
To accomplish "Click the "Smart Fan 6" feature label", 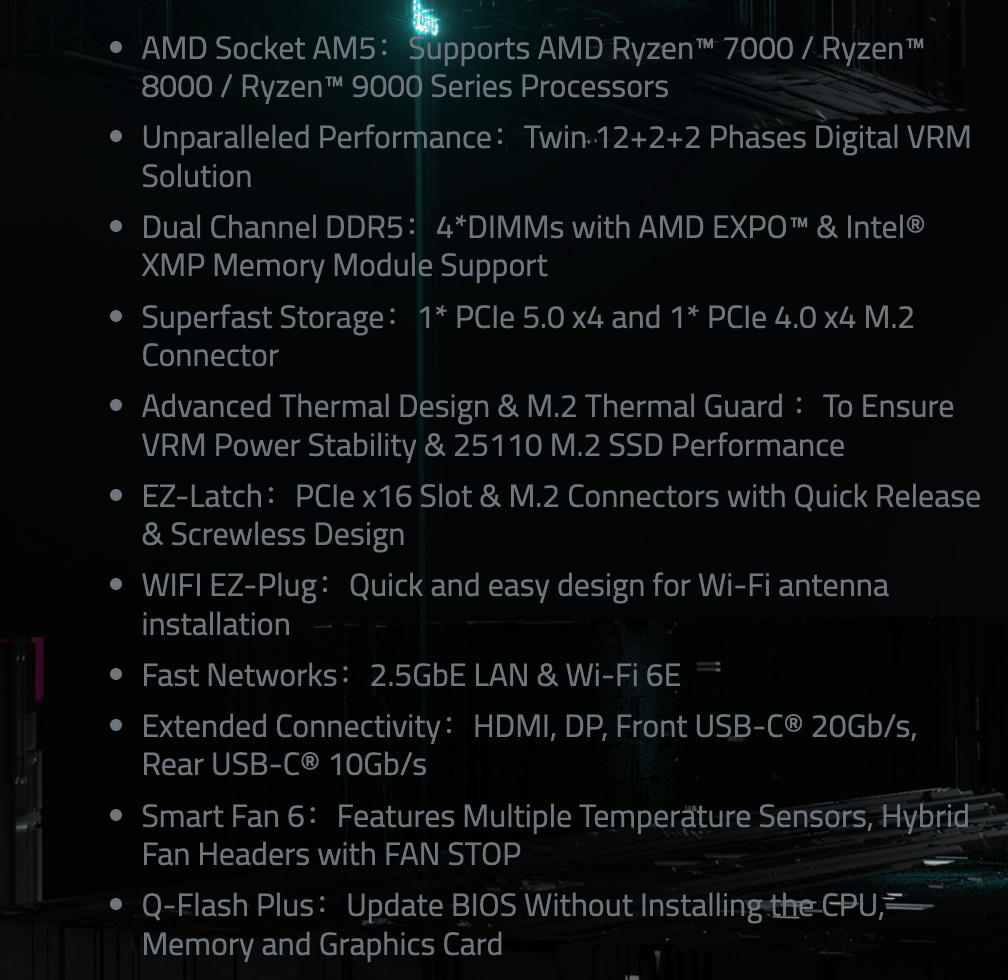I will point(223,816).
